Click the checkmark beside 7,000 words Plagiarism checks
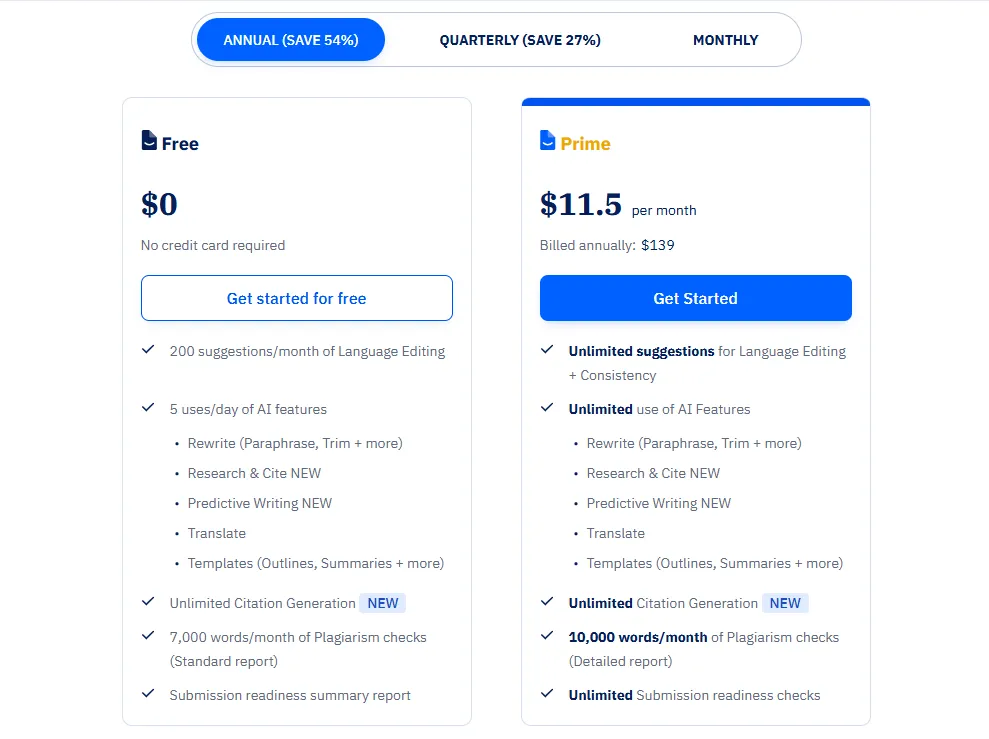This screenshot has width=989, height=739. (148, 636)
